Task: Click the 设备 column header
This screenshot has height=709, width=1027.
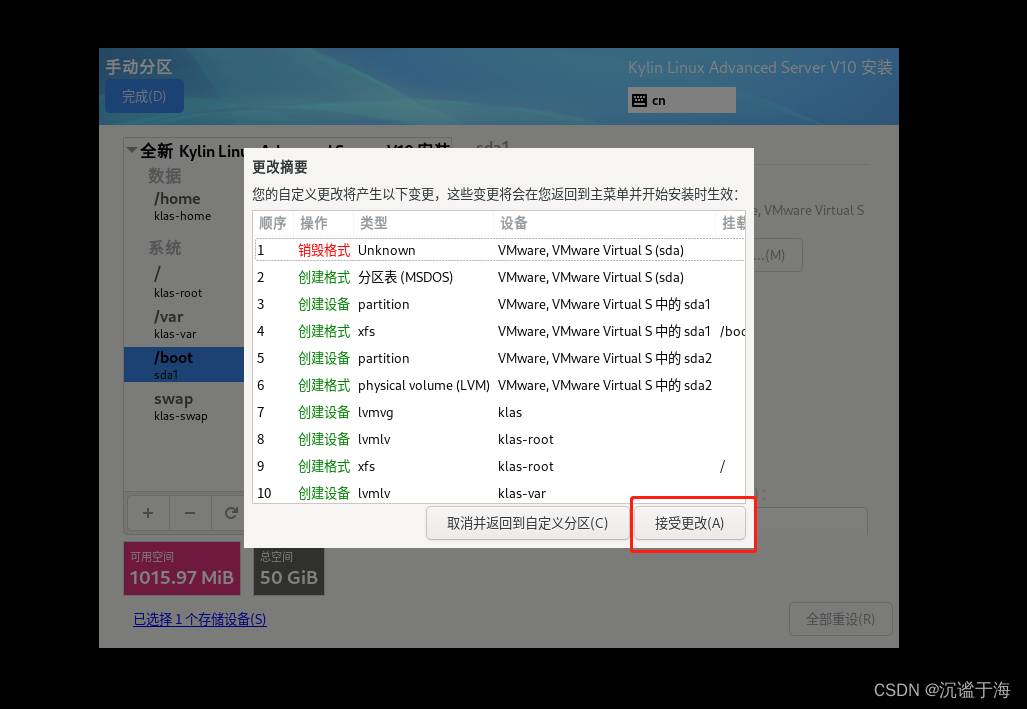Action: (x=513, y=223)
